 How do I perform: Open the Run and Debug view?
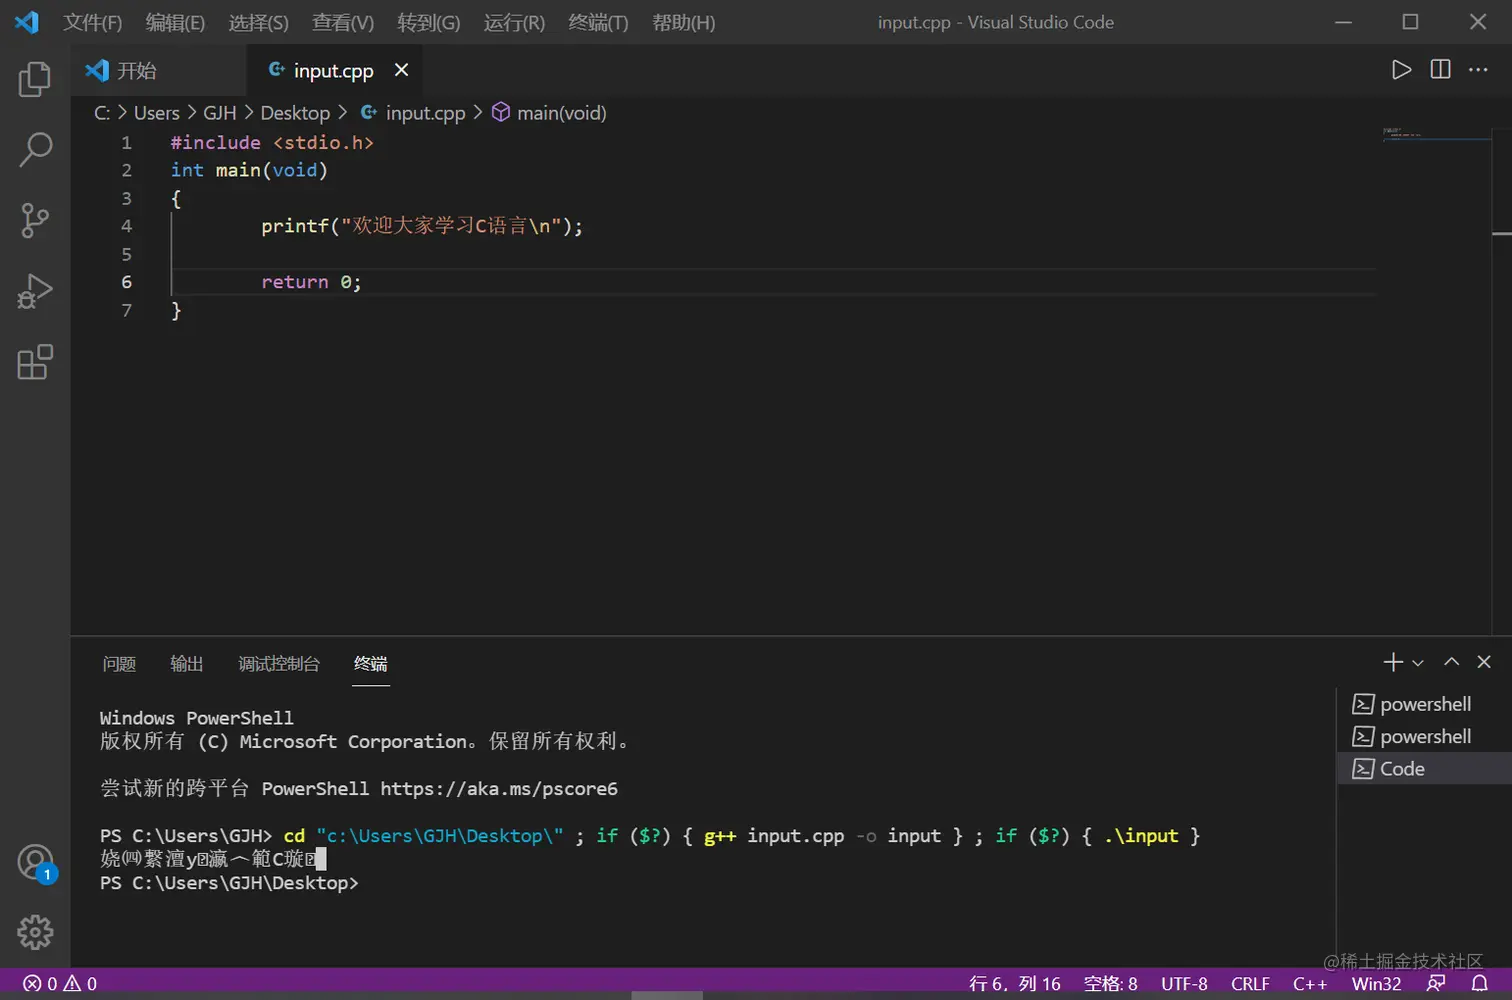pos(35,291)
